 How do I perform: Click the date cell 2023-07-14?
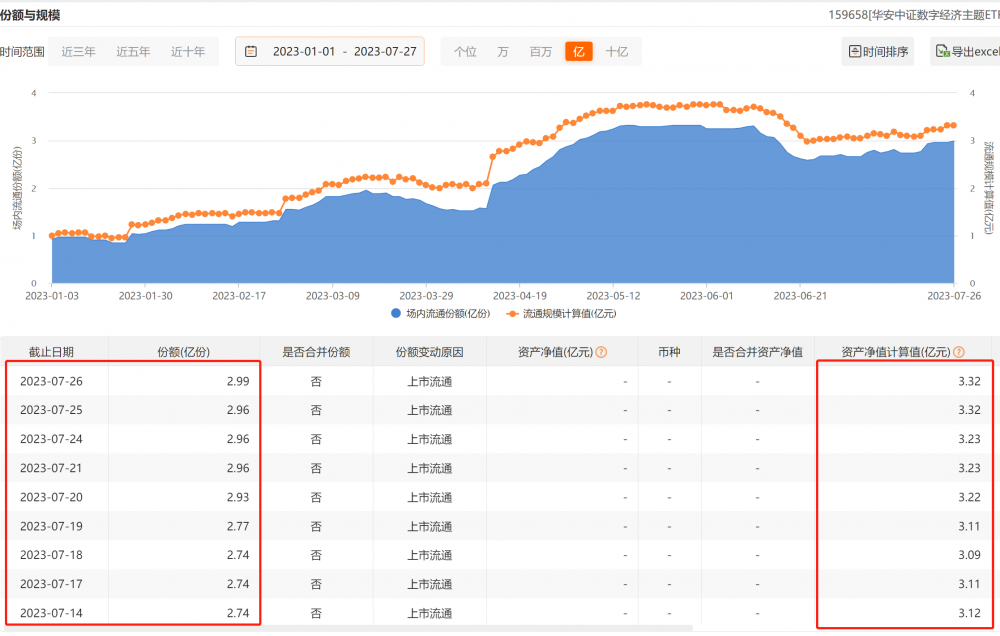click(x=51, y=614)
